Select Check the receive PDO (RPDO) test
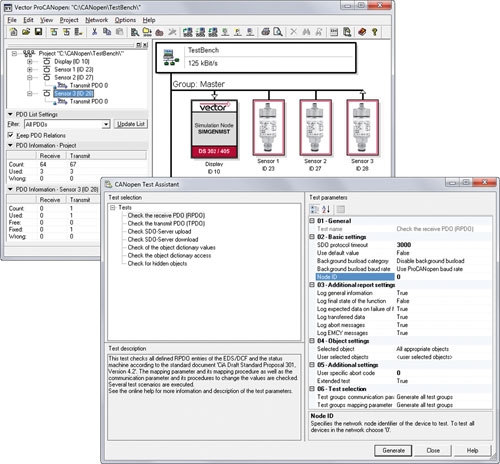Screen dimensions: 500x464 (166, 215)
